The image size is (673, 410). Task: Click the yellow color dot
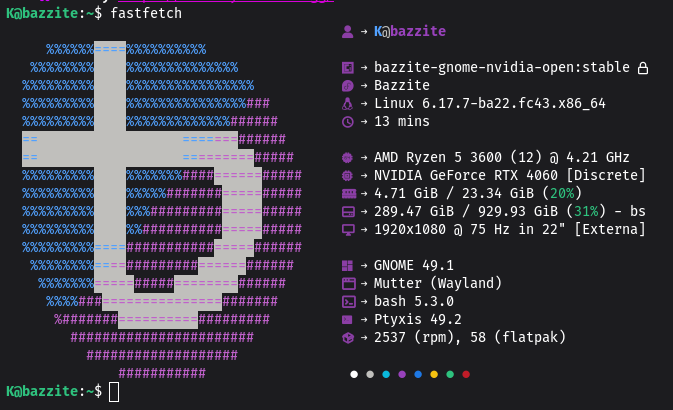434,374
